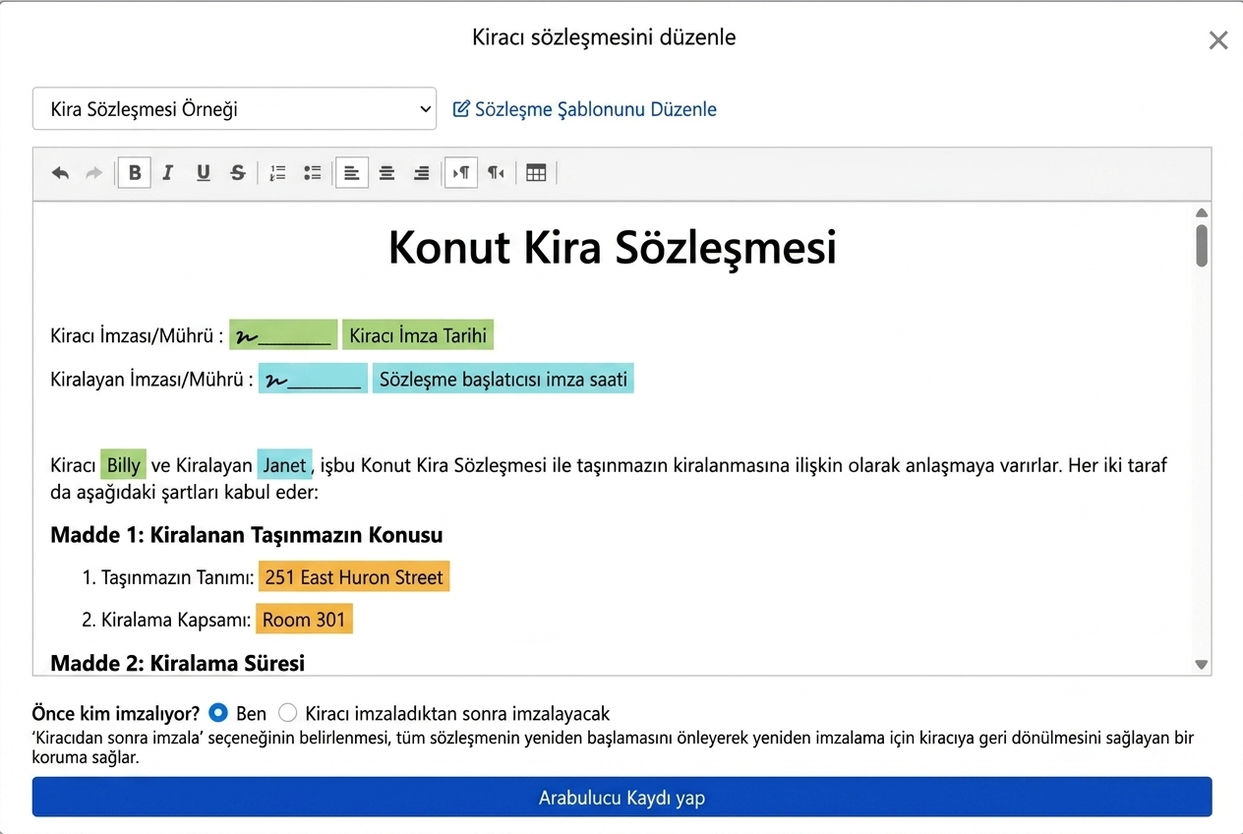Image resolution: width=1243 pixels, height=834 pixels.
Task: Select 'Kiracı imzaladıktan sonra imzalayacak' radio option
Action: coord(288,713)
